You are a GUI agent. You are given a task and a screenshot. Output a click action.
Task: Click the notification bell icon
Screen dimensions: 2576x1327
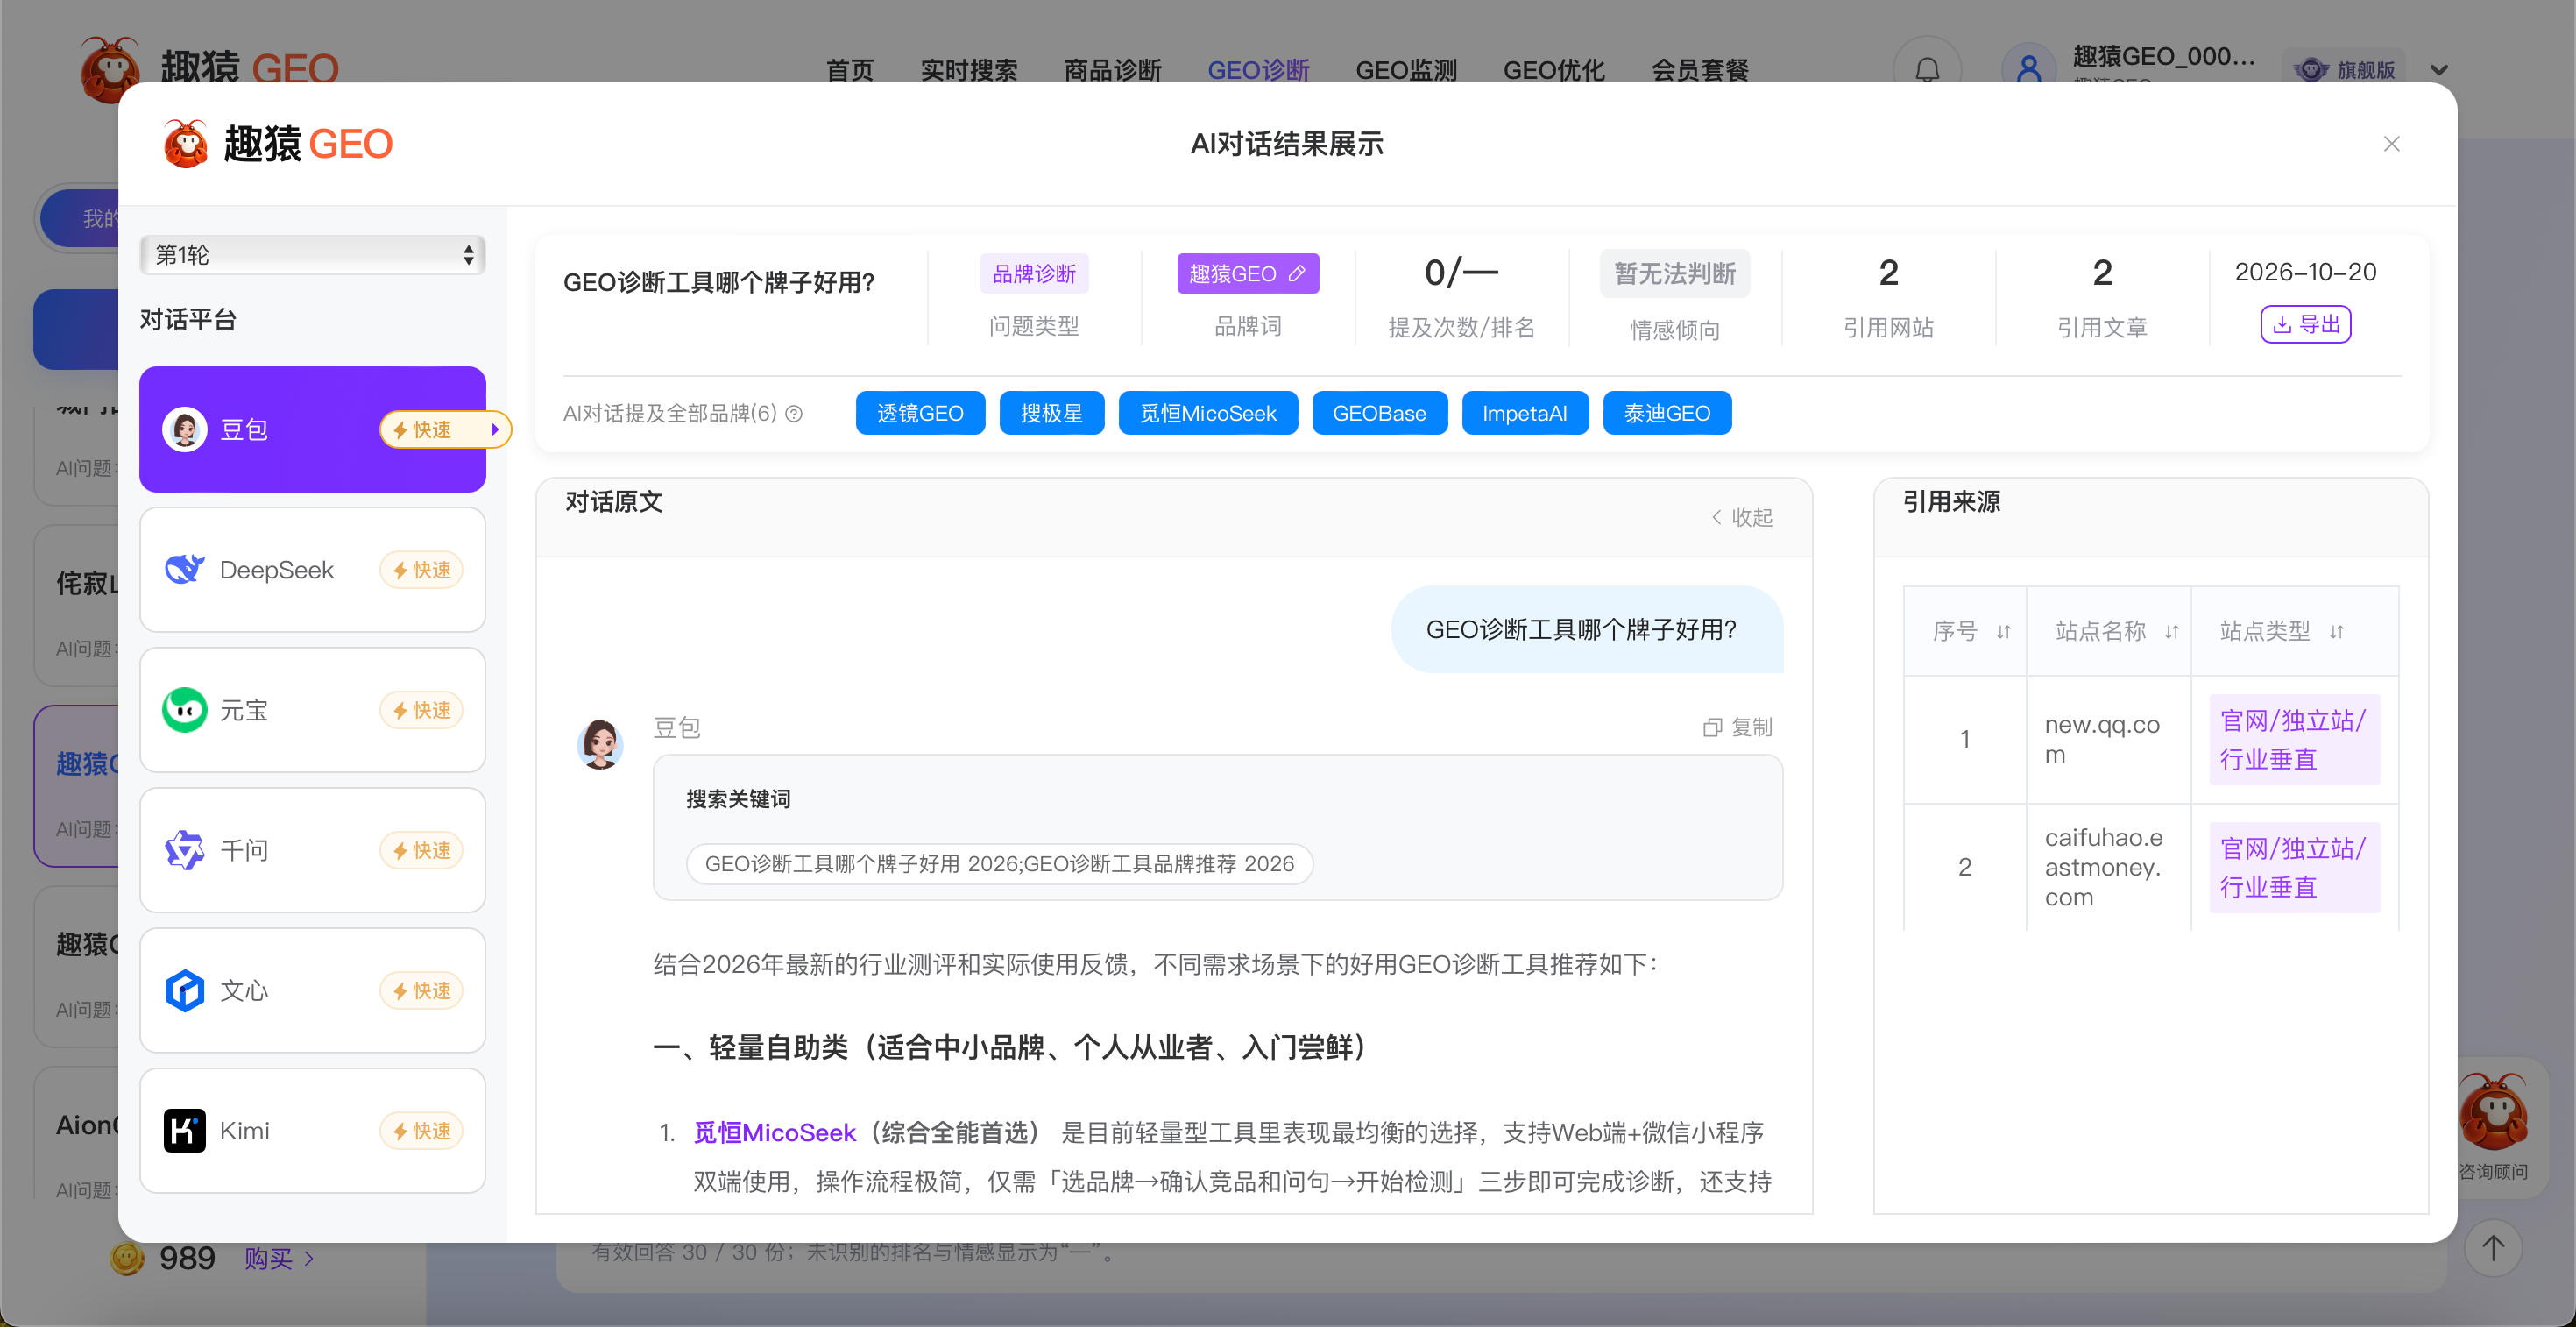tap(1927, 70)
